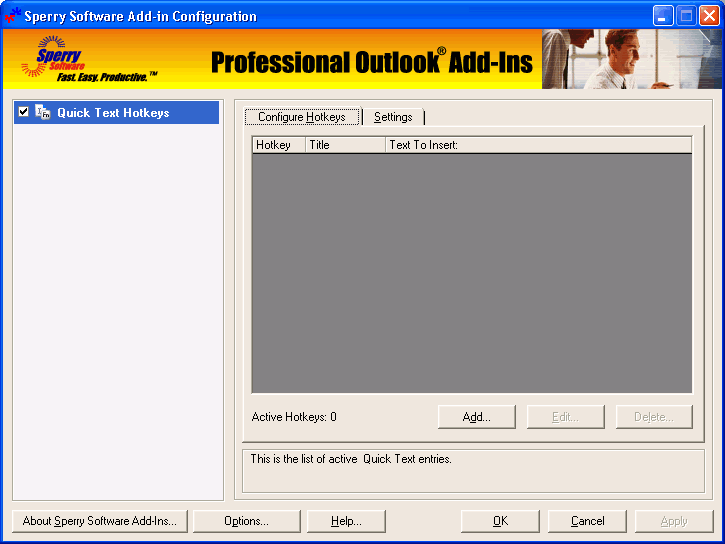The height and width of the screenshot is (544, 725).
Task: Close the Add-in Configuration window
Action: coord(709,16)
